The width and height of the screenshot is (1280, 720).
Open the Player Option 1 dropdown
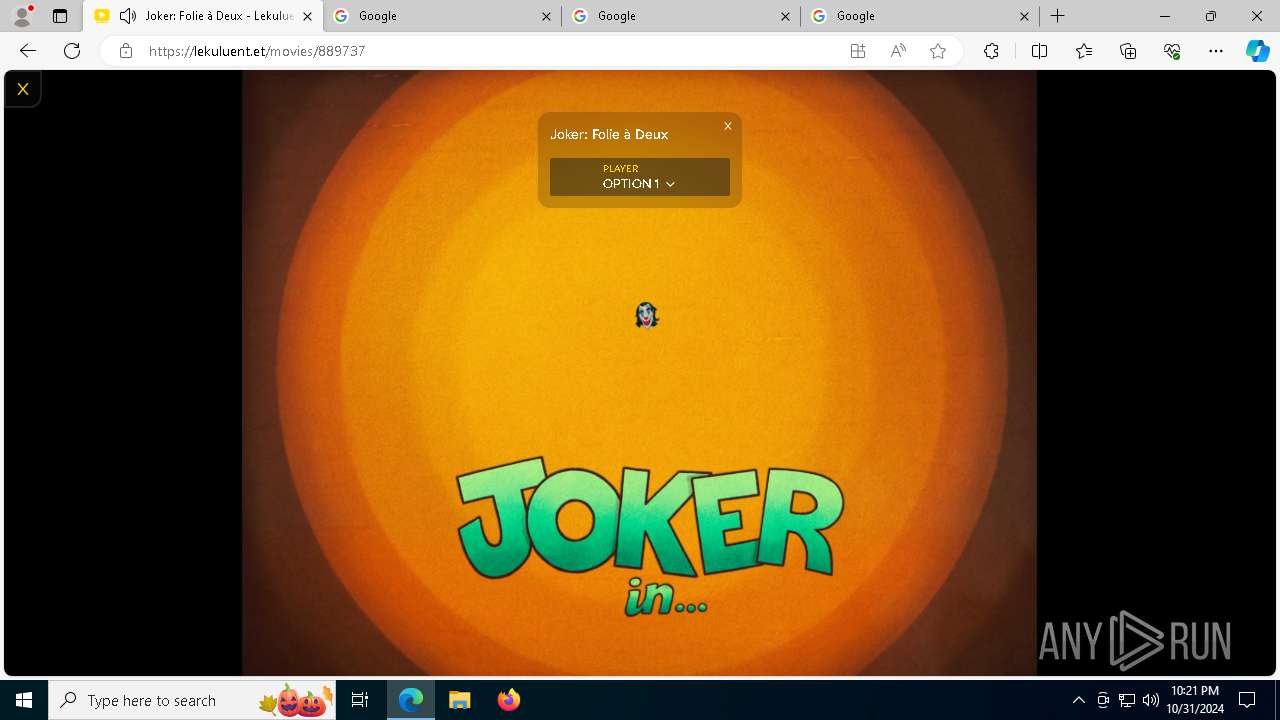tap(640, 177)
